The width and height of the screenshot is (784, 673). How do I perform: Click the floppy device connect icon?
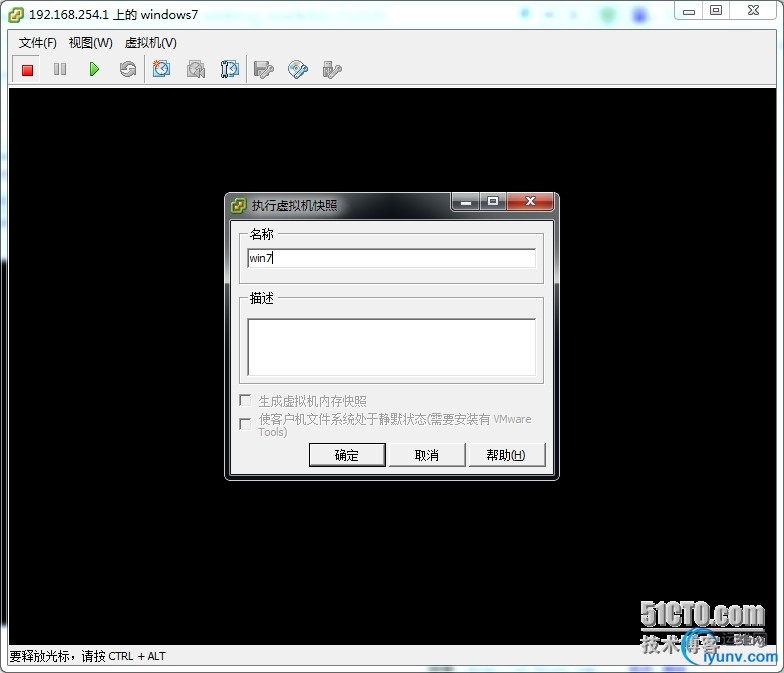(x=264, y=70)
